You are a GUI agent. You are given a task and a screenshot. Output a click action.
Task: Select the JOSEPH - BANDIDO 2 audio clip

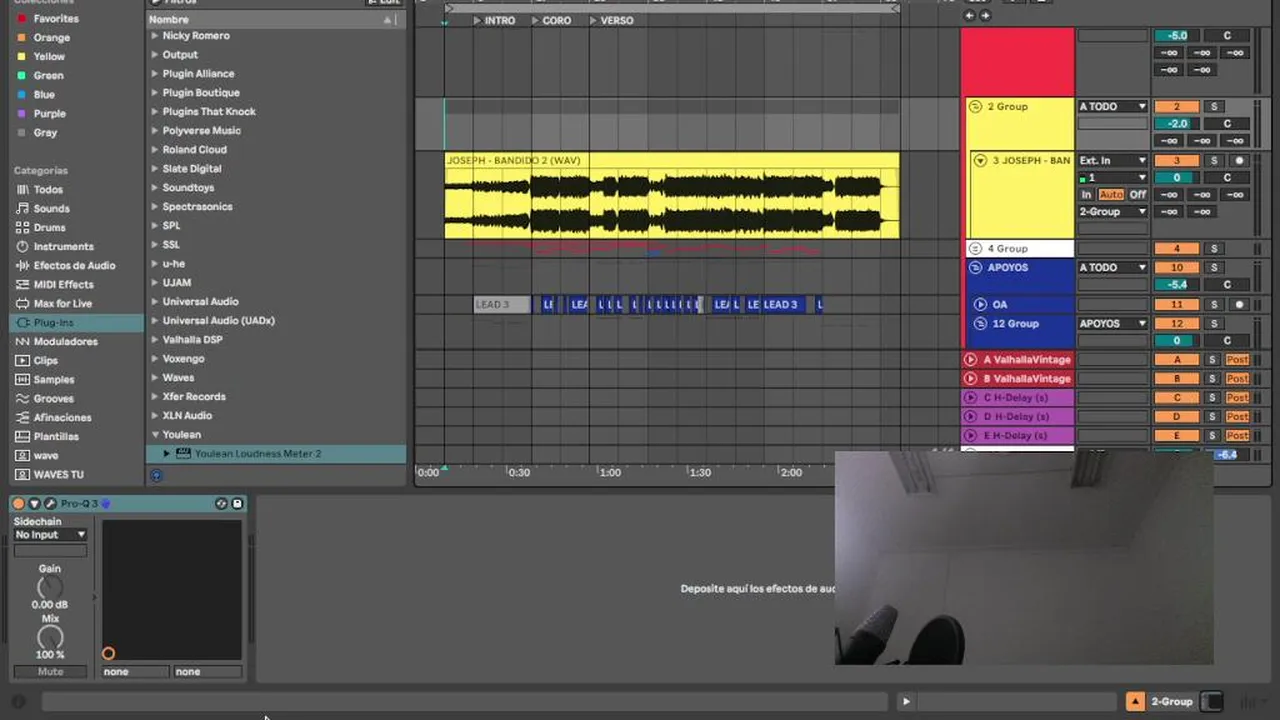pos(672,196)
